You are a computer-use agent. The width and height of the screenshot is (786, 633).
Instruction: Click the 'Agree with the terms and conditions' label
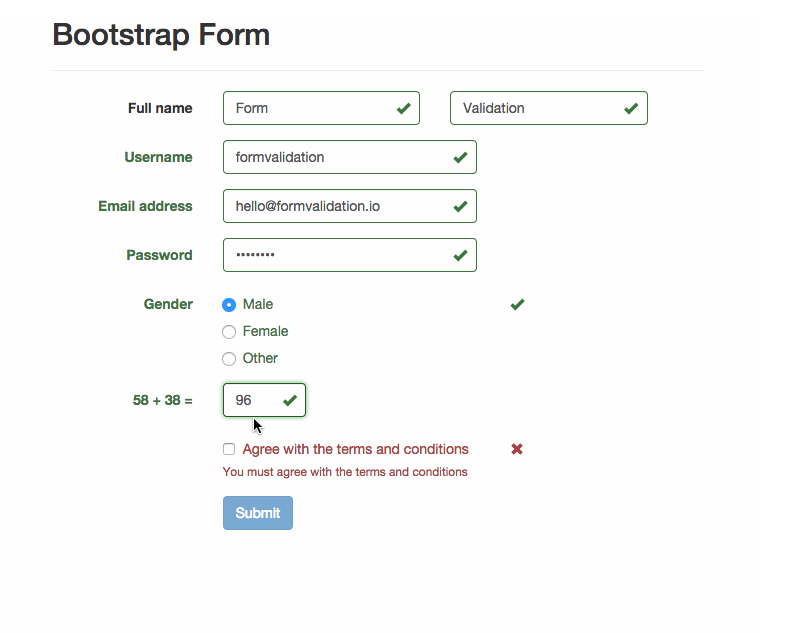[x=355, y=449]
